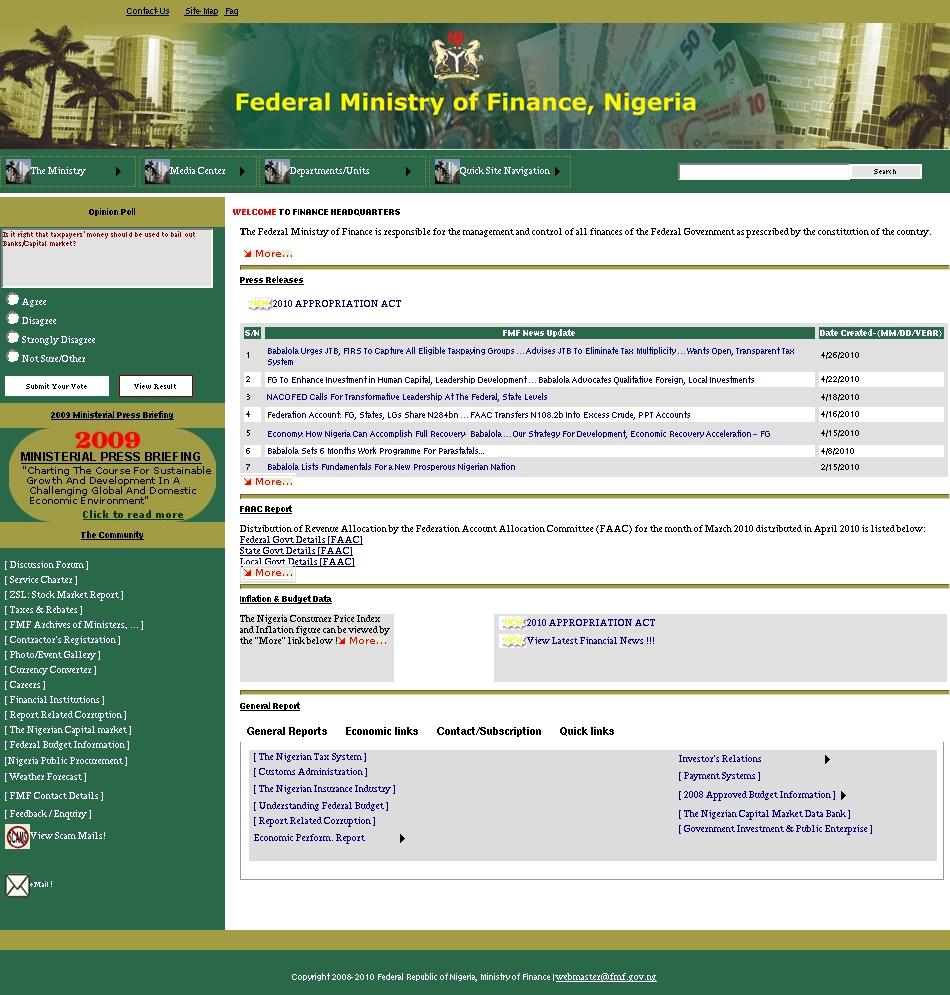Viewport: 950px width, 995px height.
Task: Click red arrow icon of Inflation section More
Action: click(x=341, y=641)
